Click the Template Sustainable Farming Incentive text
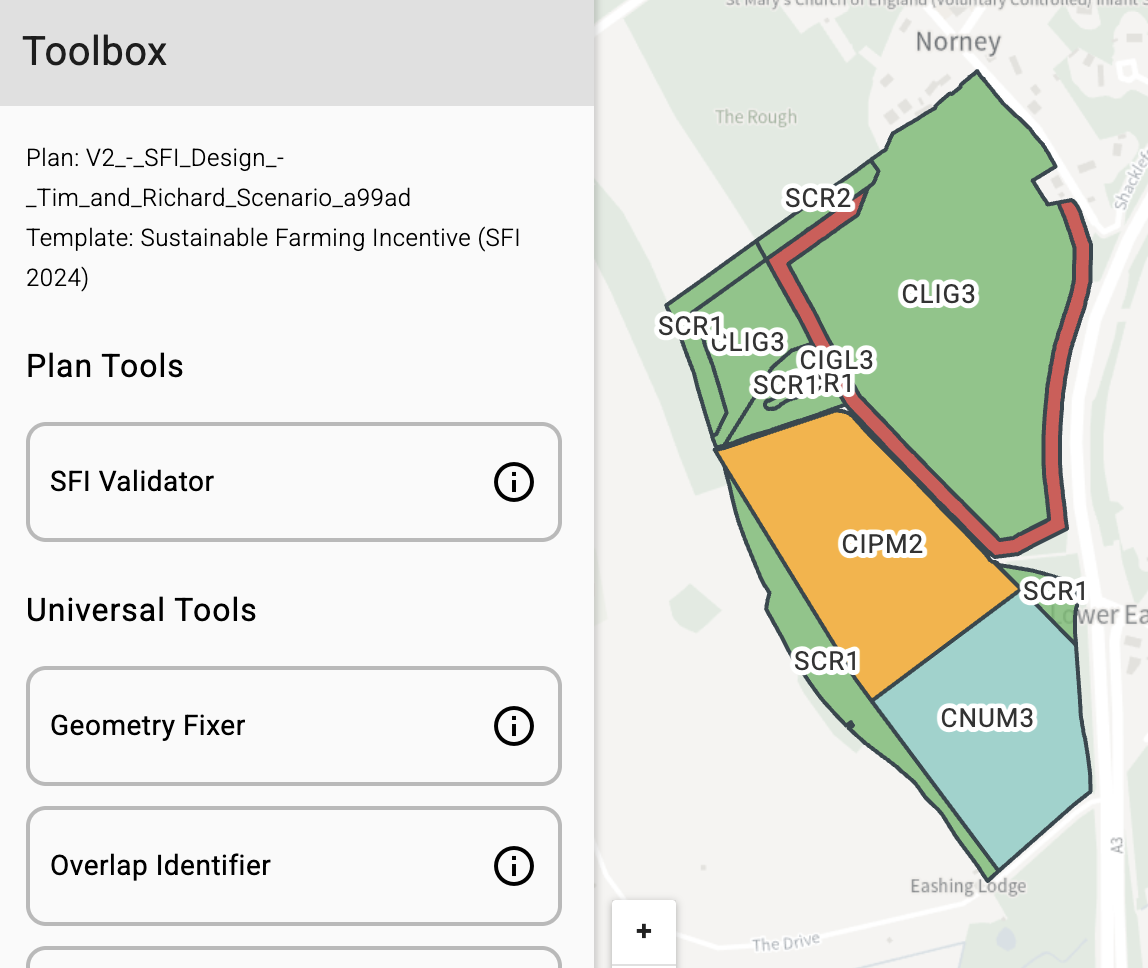The image size is (1148, 968). coord(273,258)
